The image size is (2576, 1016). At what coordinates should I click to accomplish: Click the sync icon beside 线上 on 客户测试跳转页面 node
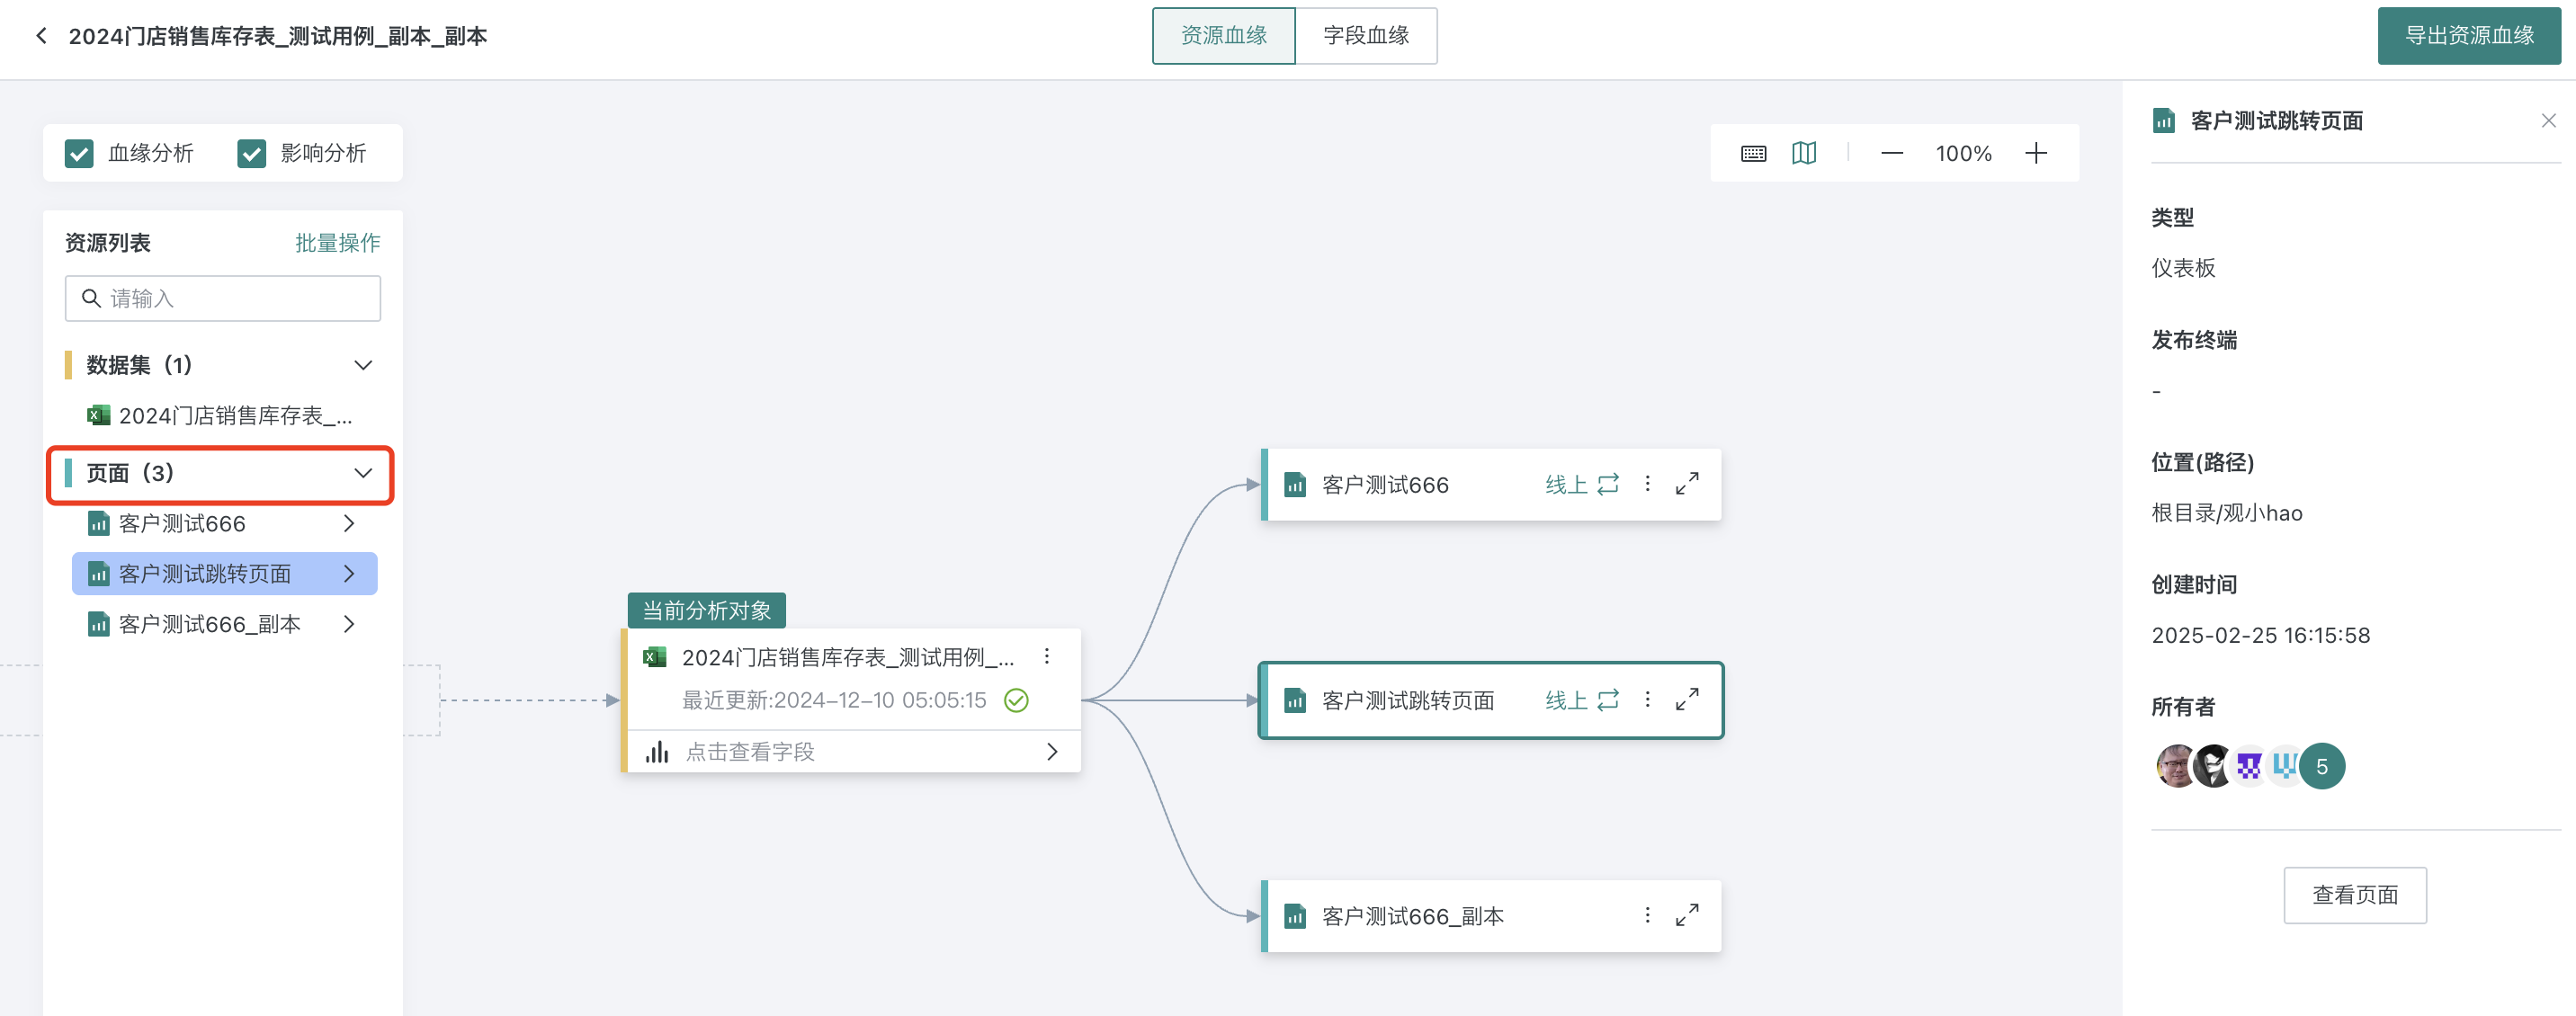pos(1608,700)
